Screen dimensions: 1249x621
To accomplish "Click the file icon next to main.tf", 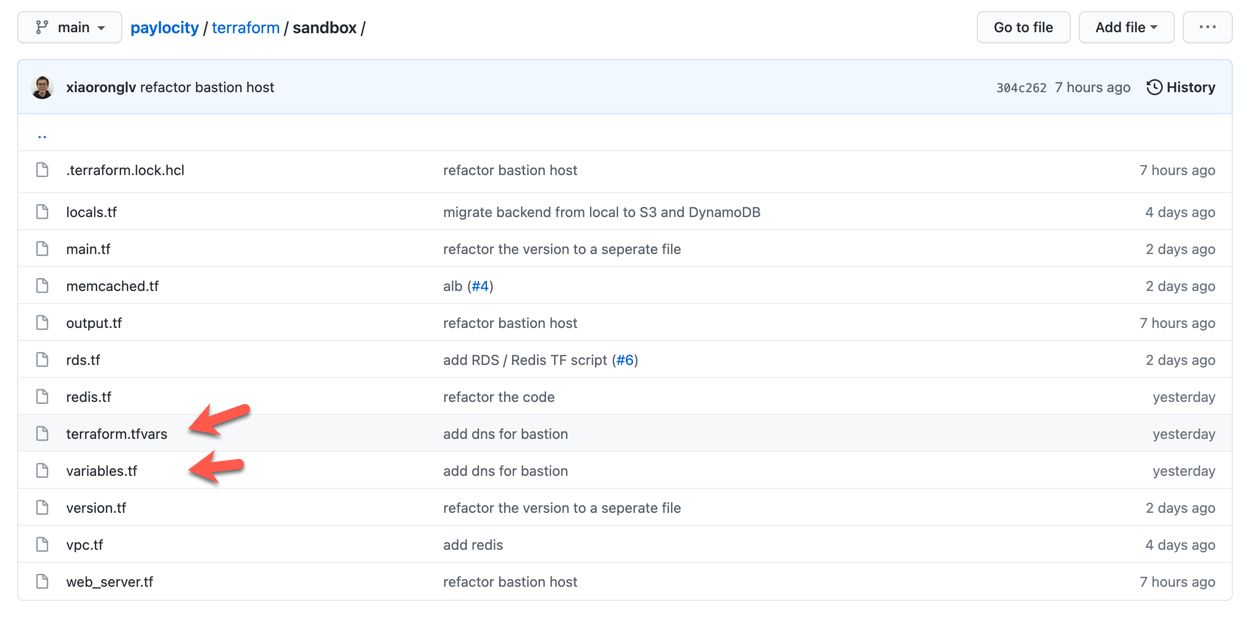I will [42, 248].
